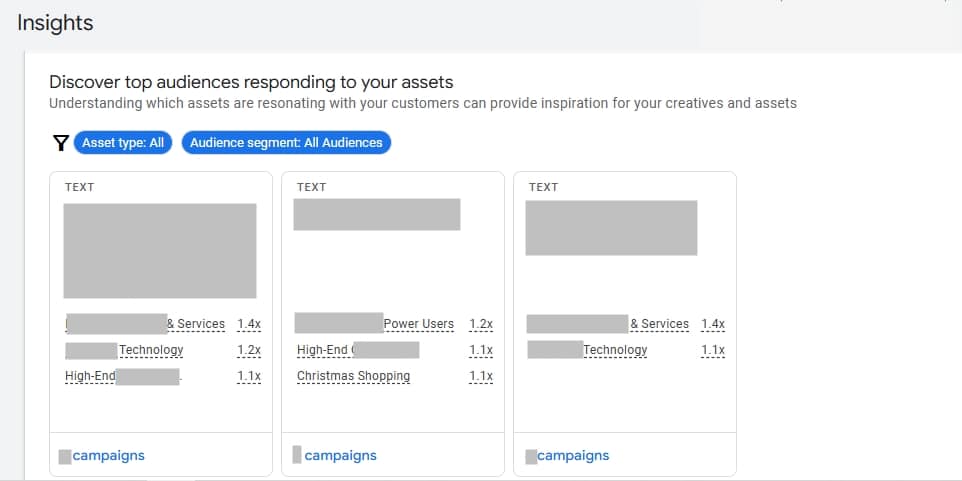Click the & Services audience in third card
Screen dimensions: 962x481
[x=659, y=324]
